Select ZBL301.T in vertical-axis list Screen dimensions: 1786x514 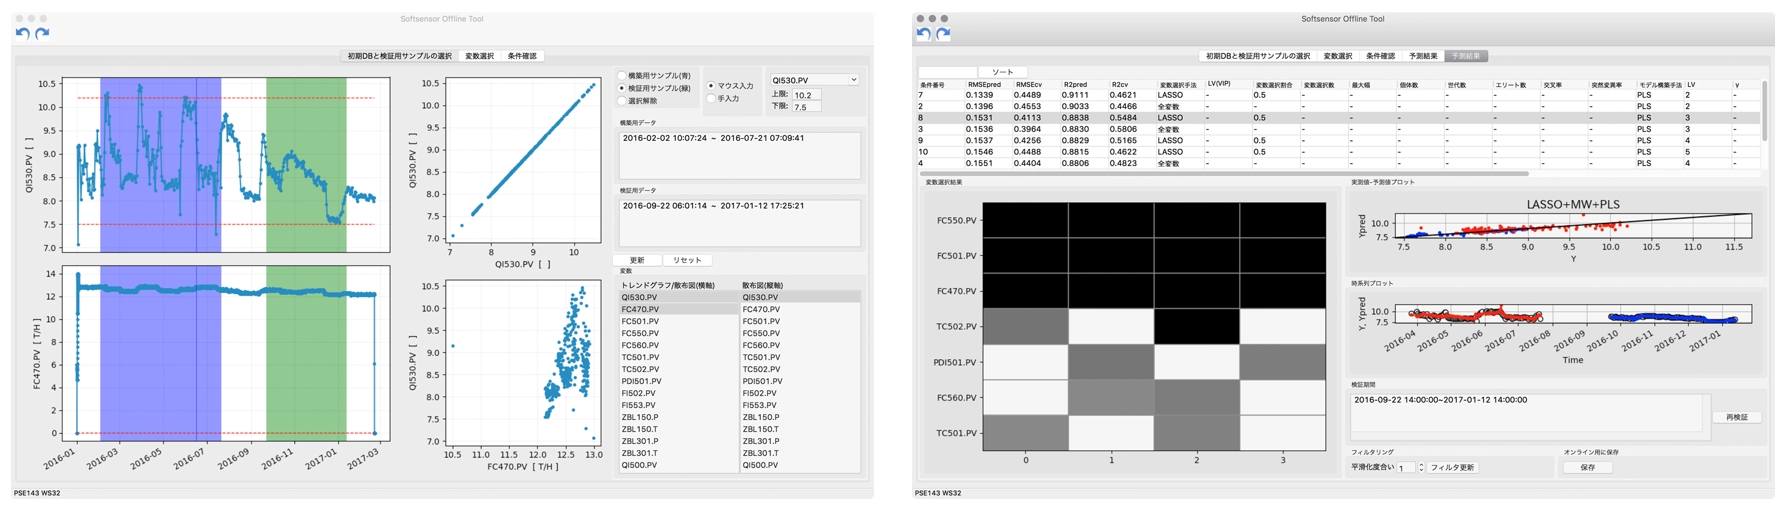[x=800, y=453]
